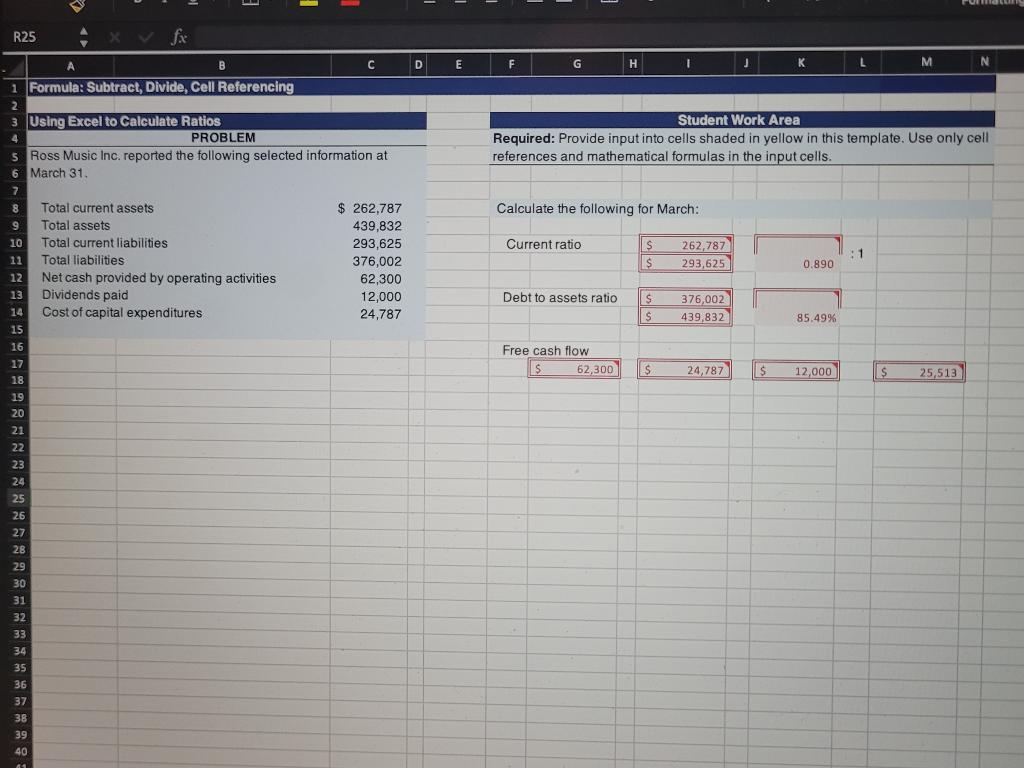The image size is (1024, 768).
Task: Click the 'Total current liabilities' label
Action: 104,243
